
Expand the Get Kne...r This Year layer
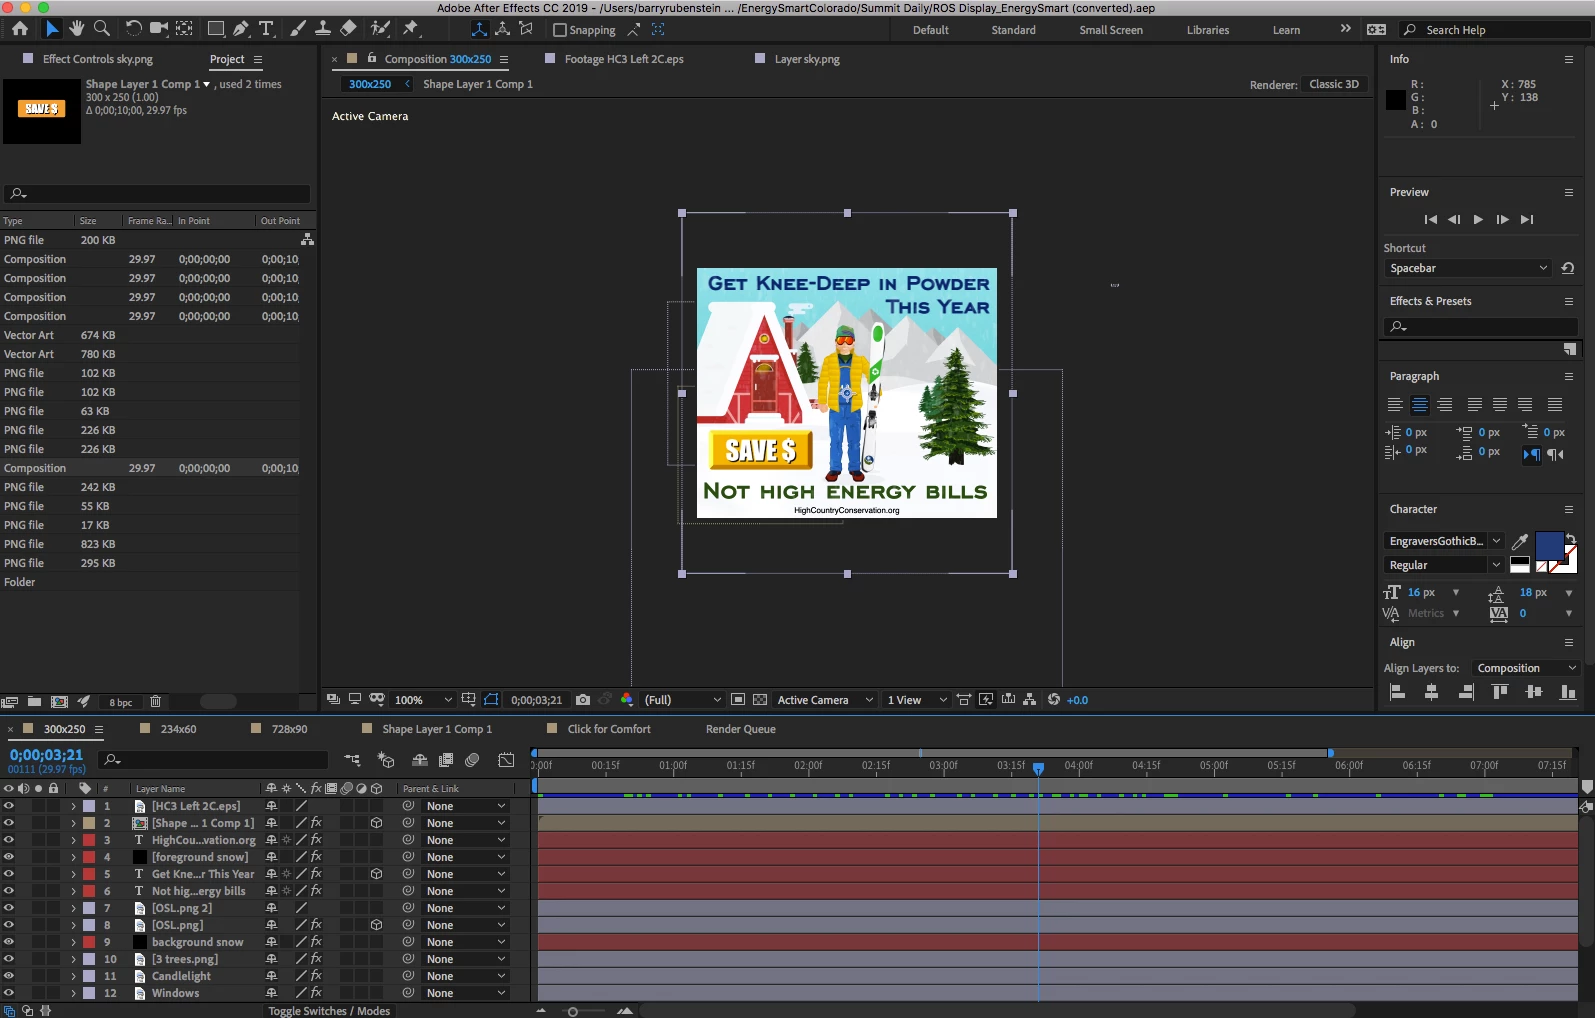(x=73, y=874)
